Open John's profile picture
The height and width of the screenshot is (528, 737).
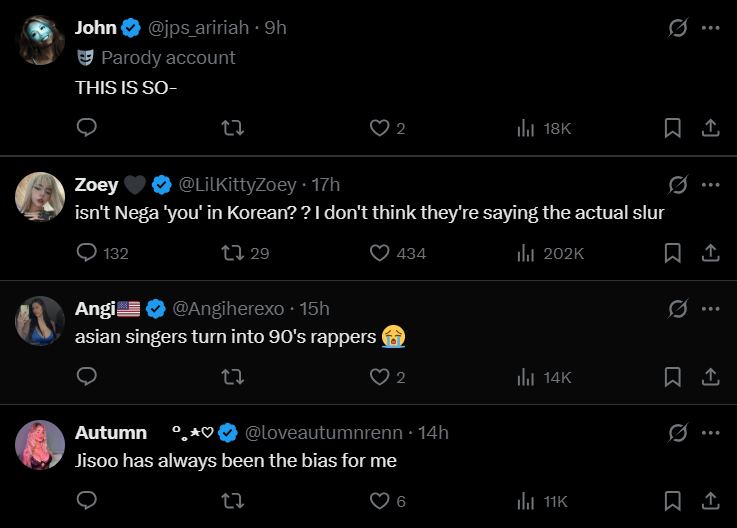(x=41, y=41)
